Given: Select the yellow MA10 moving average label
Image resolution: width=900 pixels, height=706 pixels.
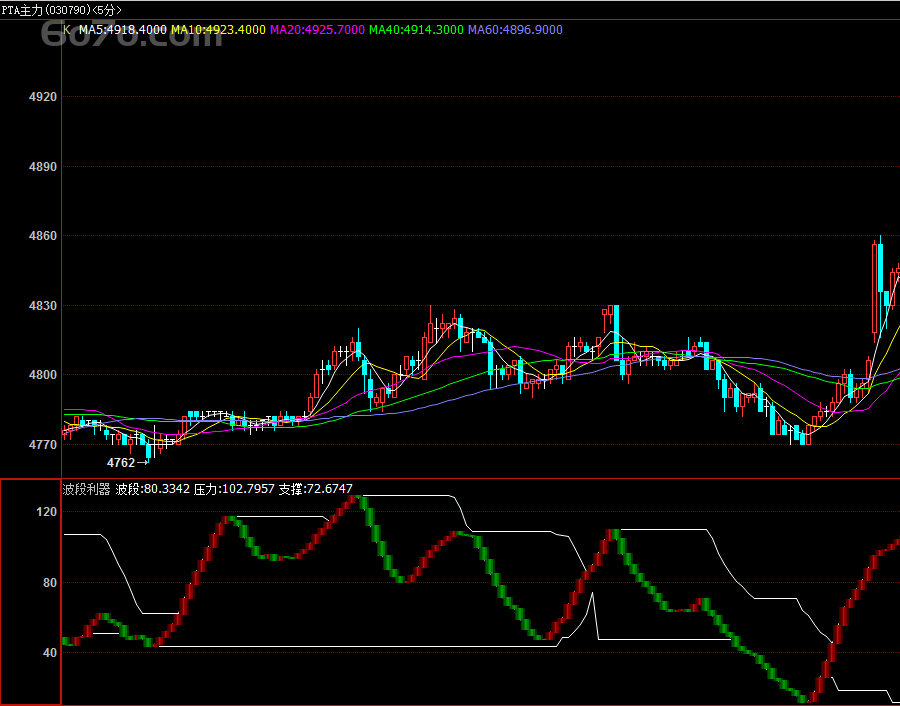Looking at the screenshot, I should [218, 30].
